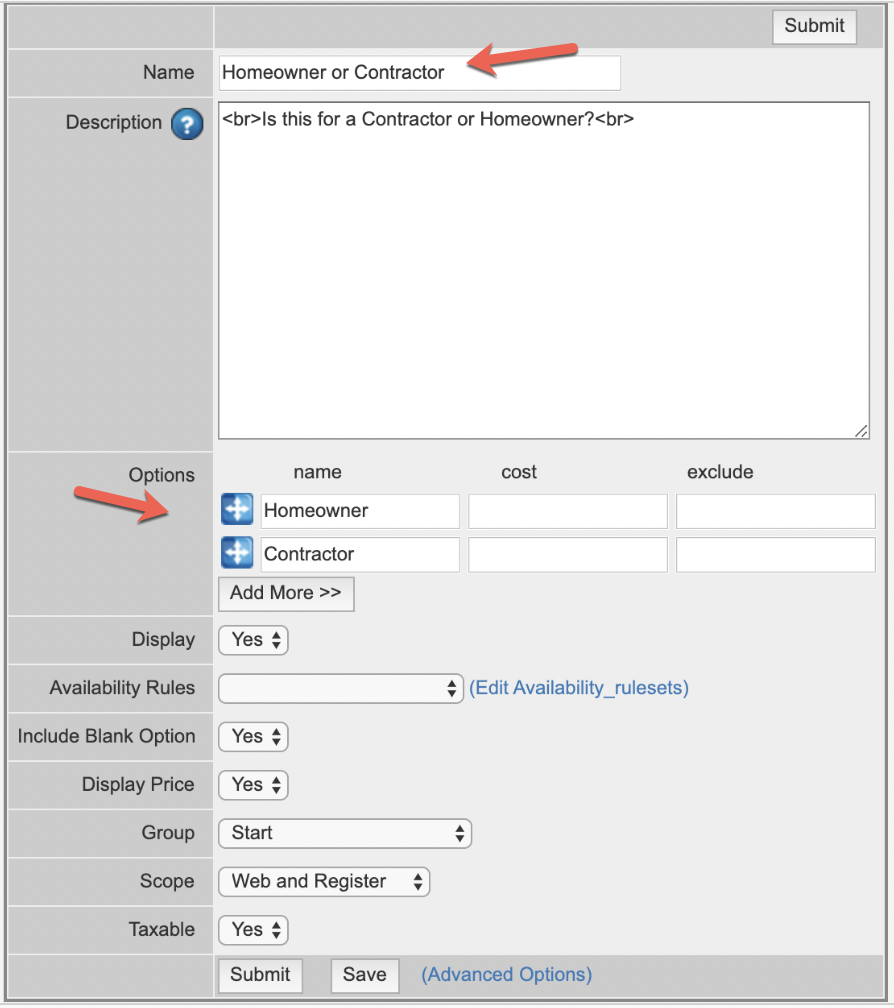Click the Description help question mark icon

point(187,124)
